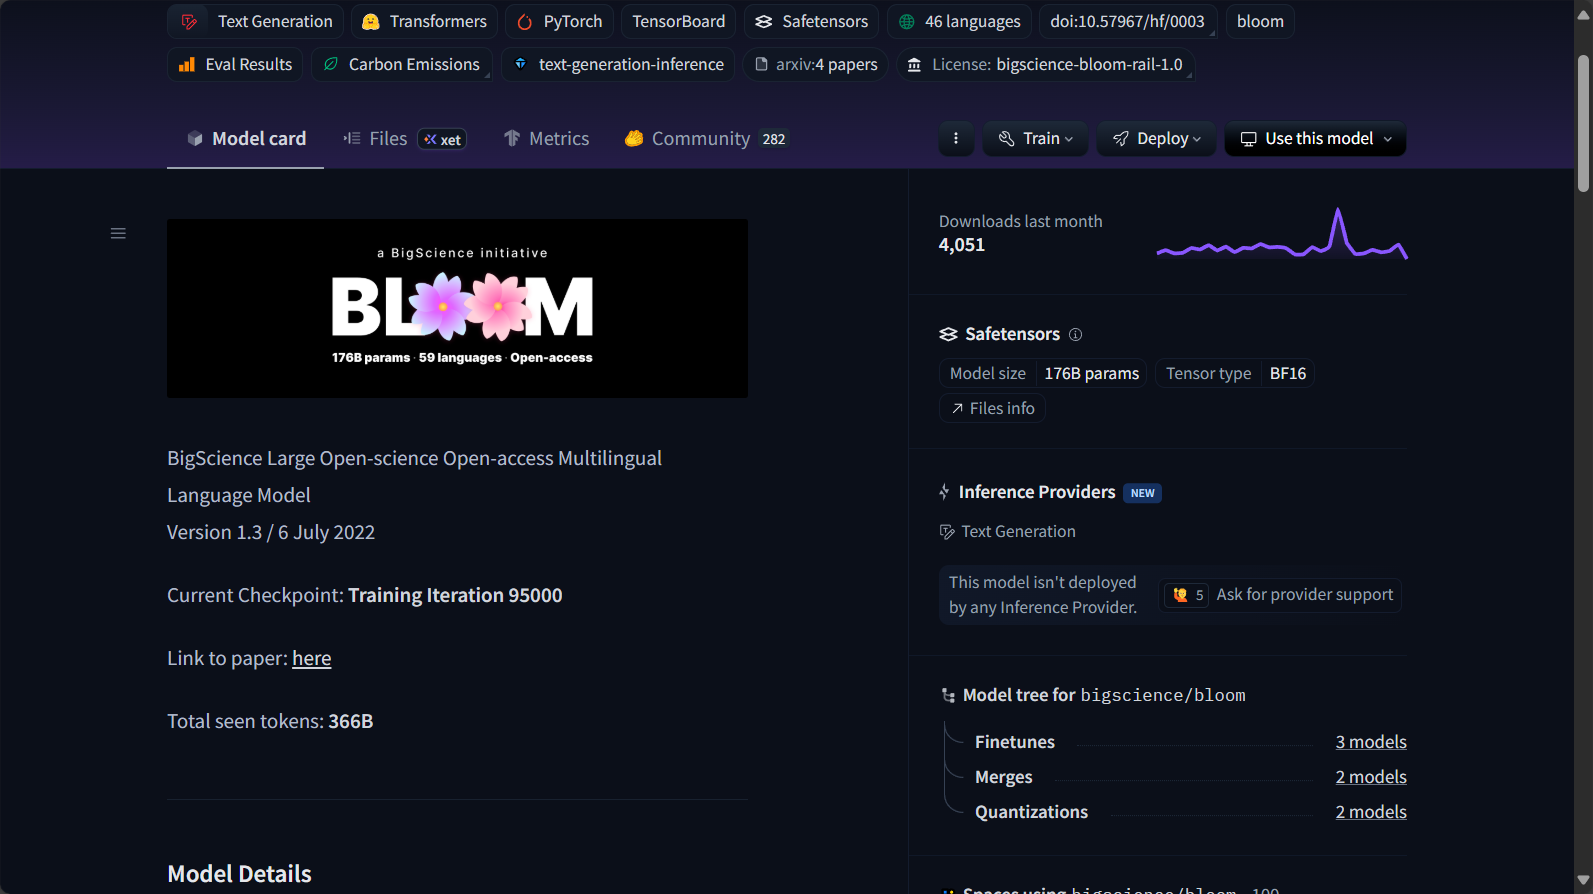Click the xet badge on Files tab
1593x894 pixels.
[x=442, y=139]
